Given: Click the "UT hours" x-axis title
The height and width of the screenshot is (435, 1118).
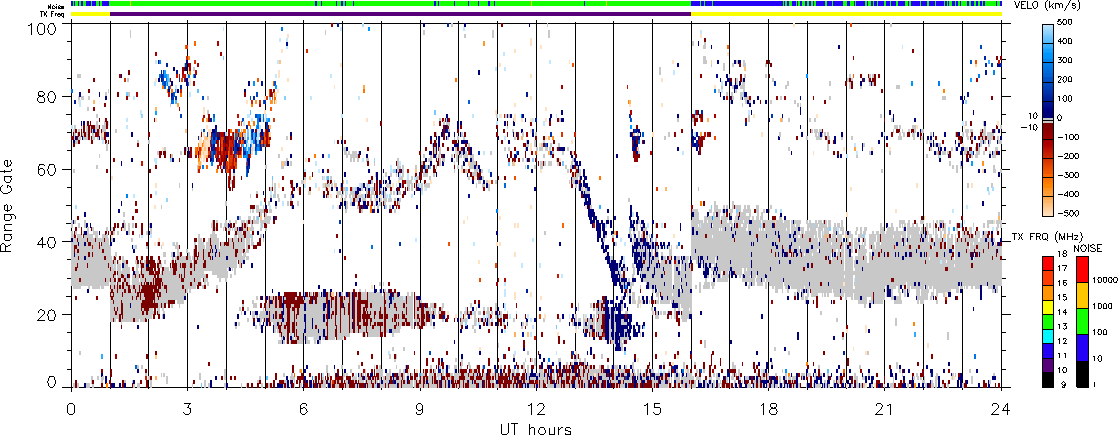Looking at the screenshot, I should pyautogui.click(x=536, y=429).
